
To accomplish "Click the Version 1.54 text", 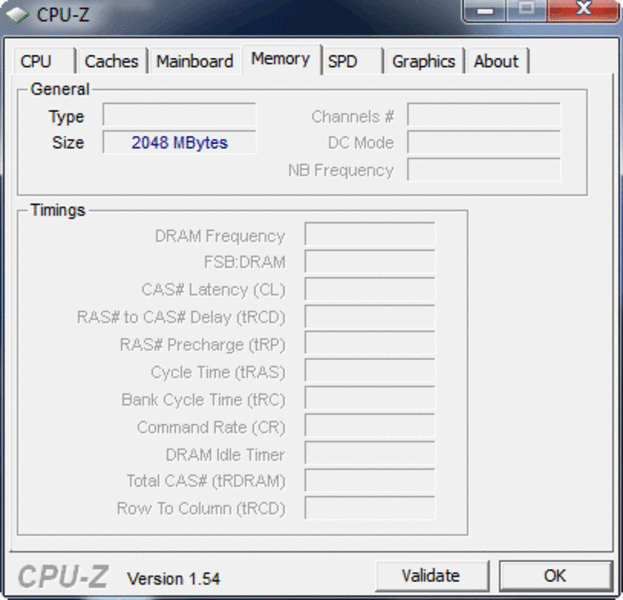I will [173, 579].
